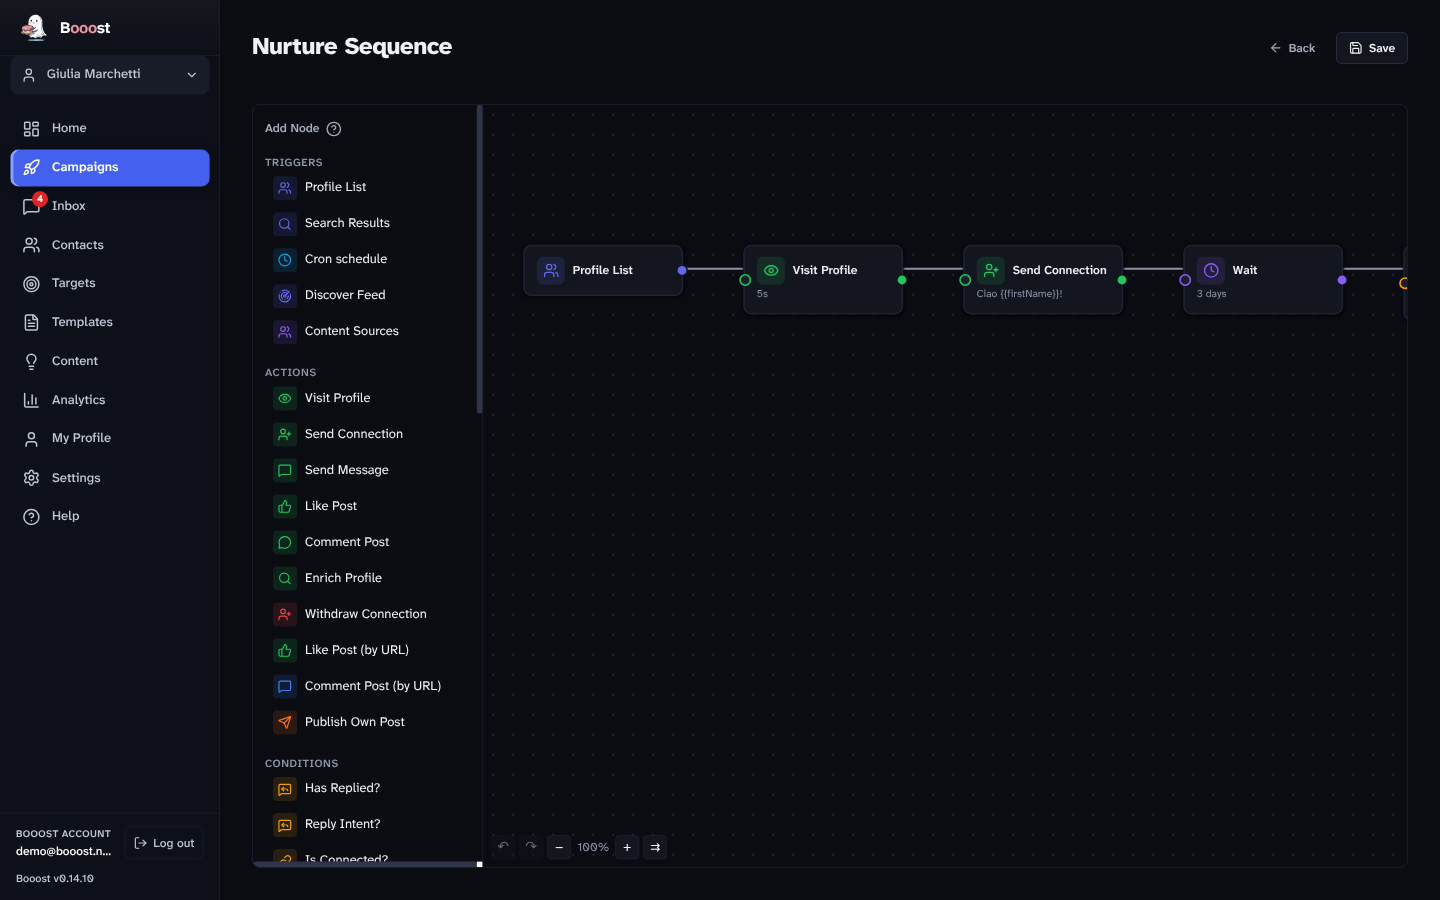1440x900 pixels.
Task: Zoom out the canvas
Action: coord(559,847)
